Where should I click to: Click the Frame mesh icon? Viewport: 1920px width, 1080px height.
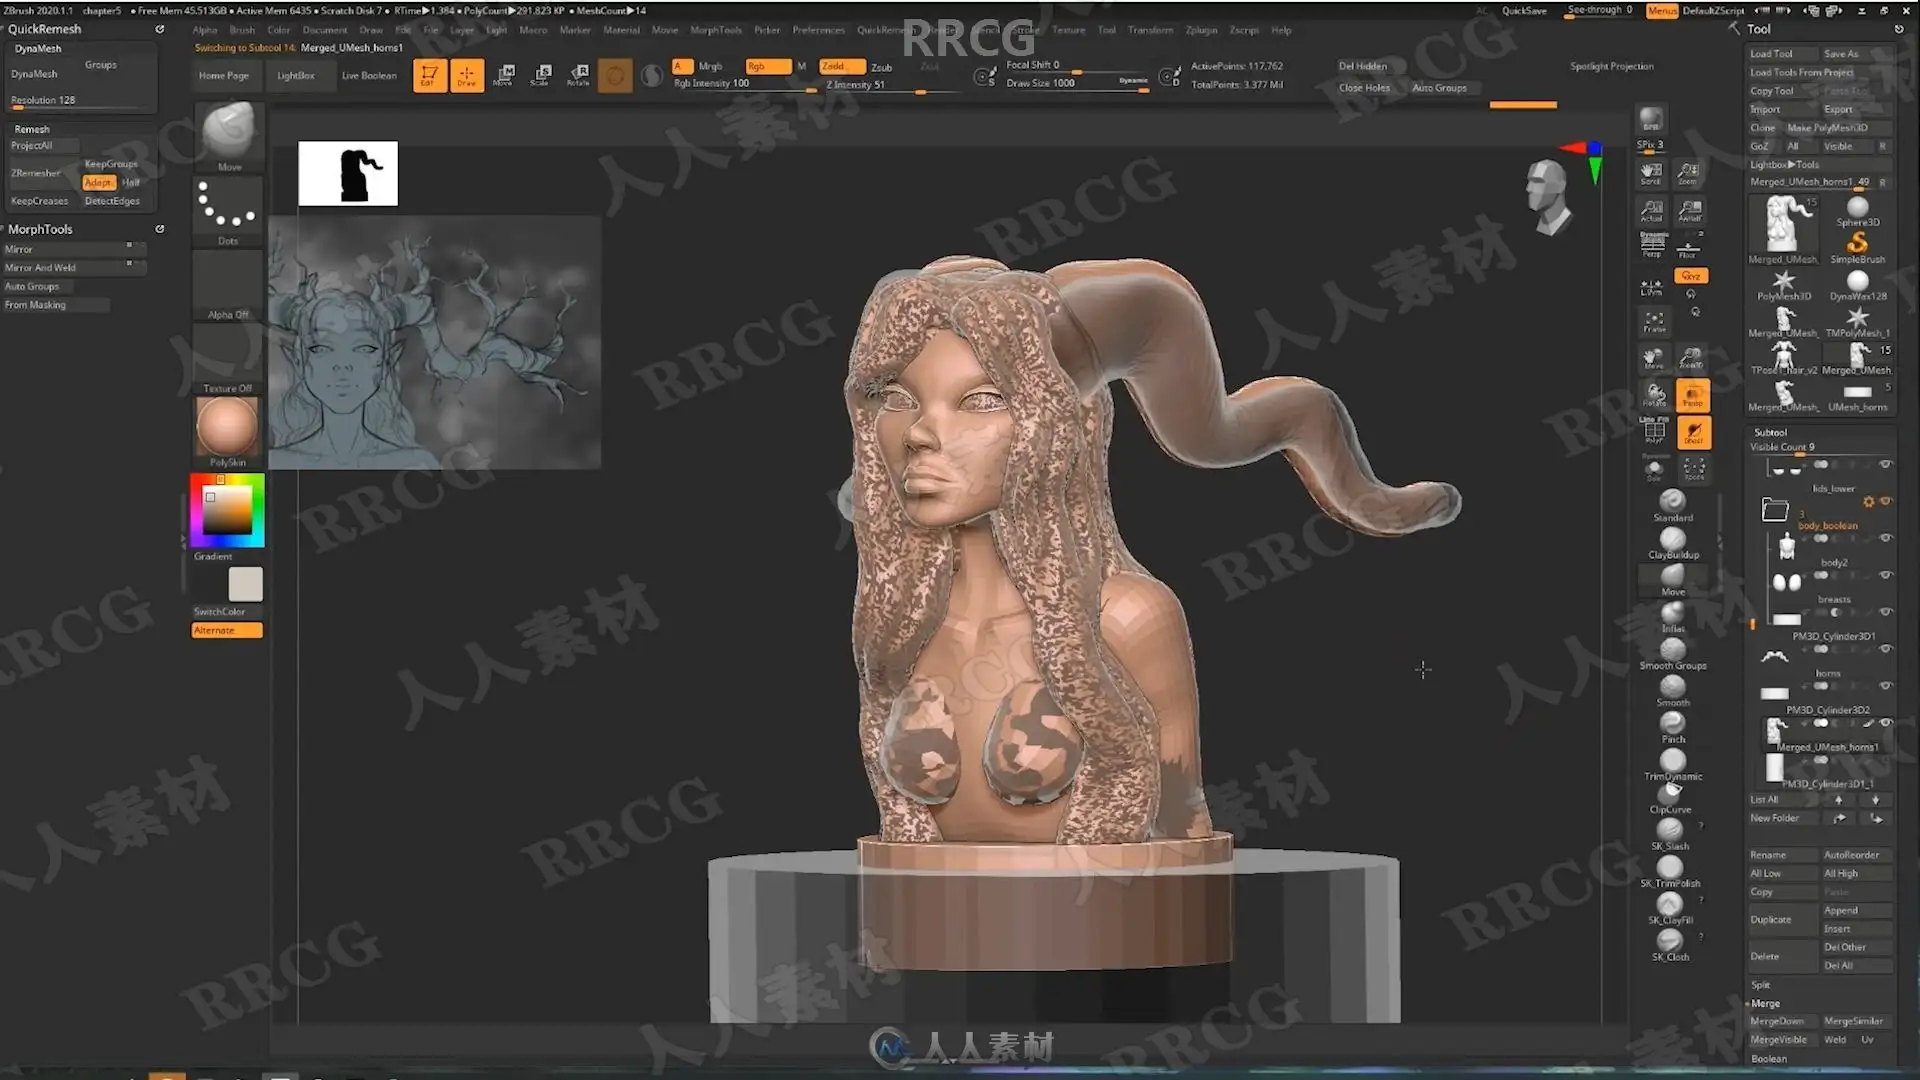(1654, 322)
